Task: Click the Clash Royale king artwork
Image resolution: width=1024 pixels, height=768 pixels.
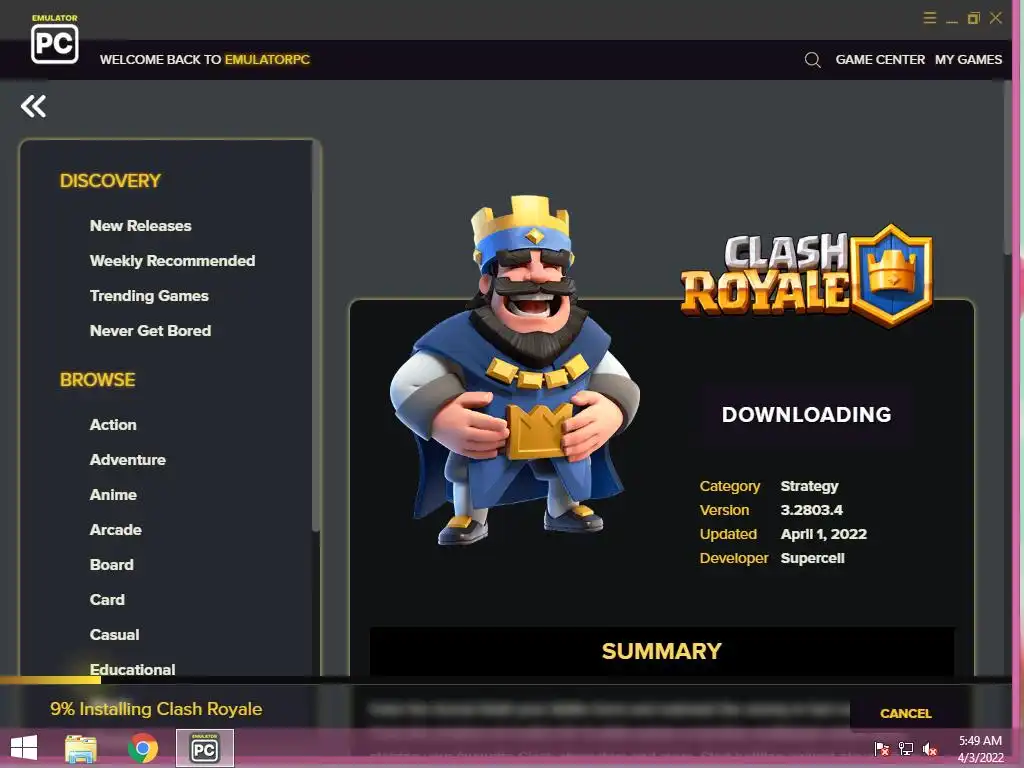Action: (515, 370)
